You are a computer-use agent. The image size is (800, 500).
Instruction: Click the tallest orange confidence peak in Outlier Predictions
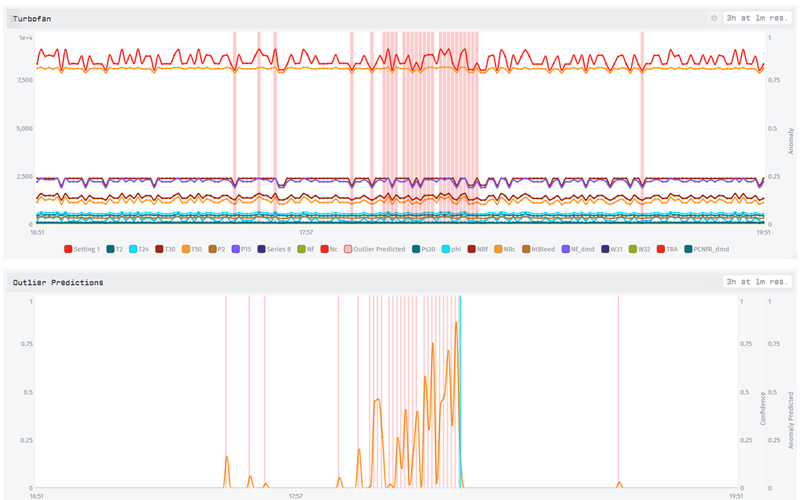click(x=456, y=323)
